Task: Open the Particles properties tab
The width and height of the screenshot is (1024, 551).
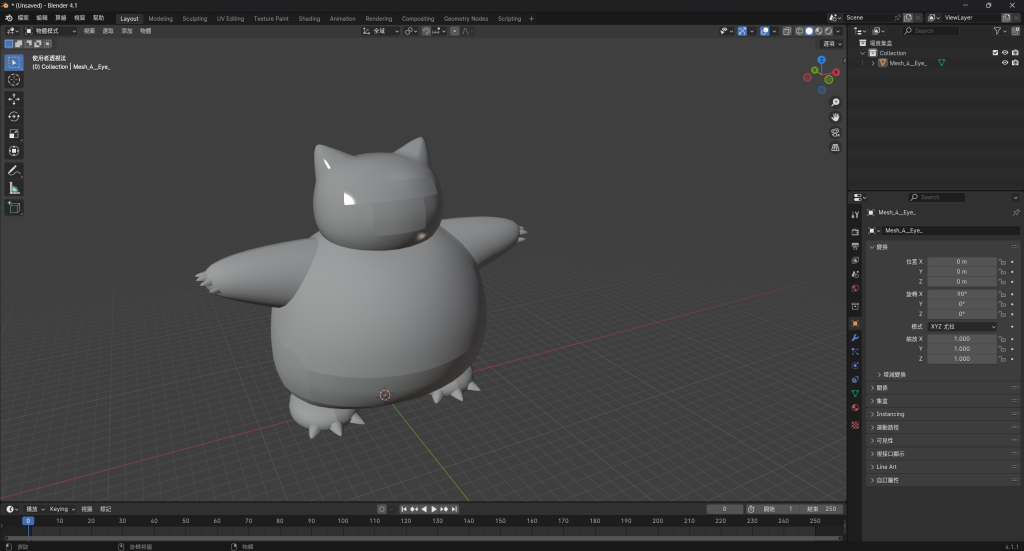Action: (x=855, y=351)
